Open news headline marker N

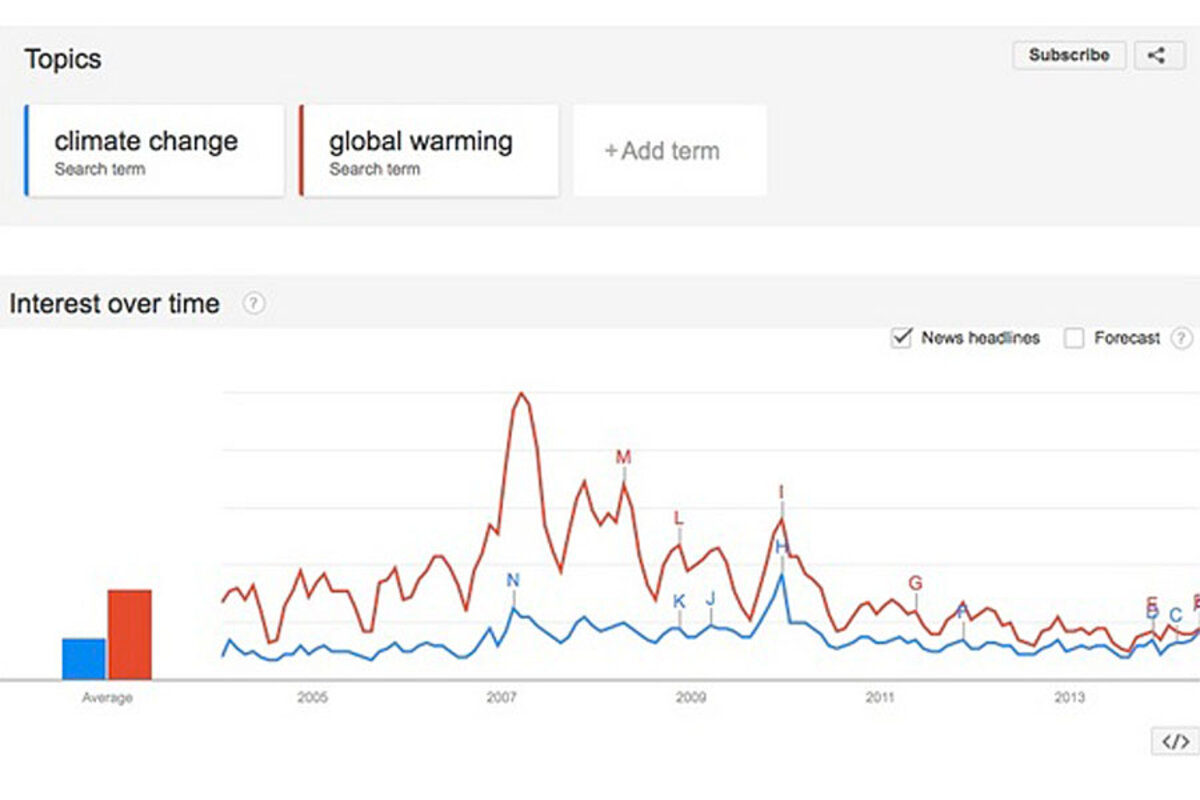pyautogui.click(x=513, y=580)
